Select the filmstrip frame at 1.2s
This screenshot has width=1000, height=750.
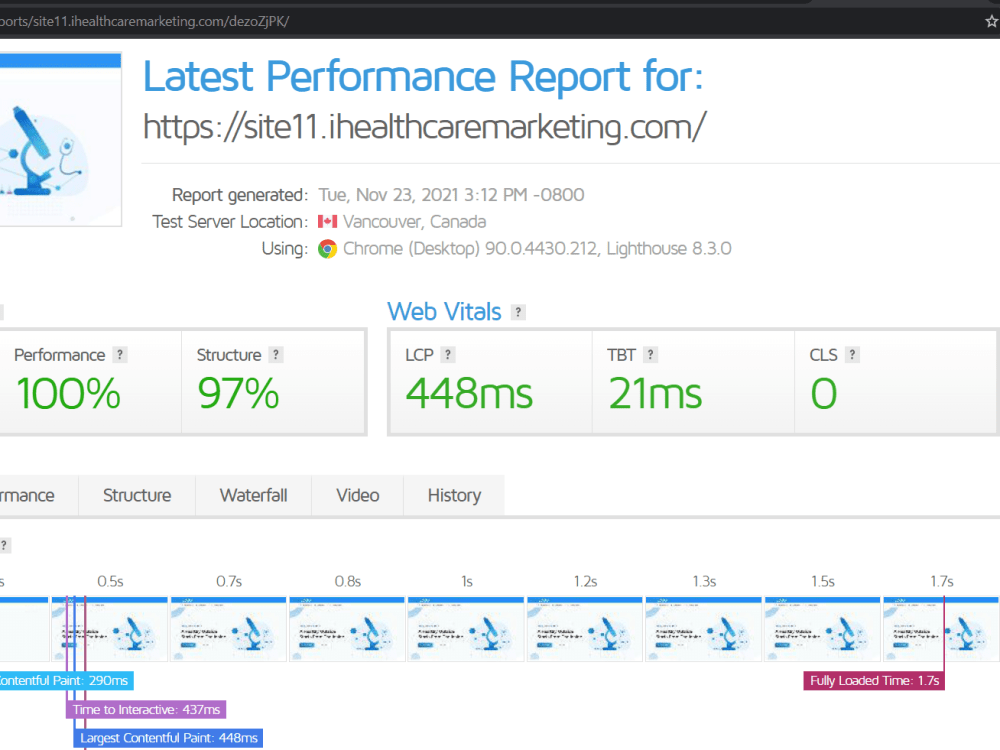coord(585,629)
